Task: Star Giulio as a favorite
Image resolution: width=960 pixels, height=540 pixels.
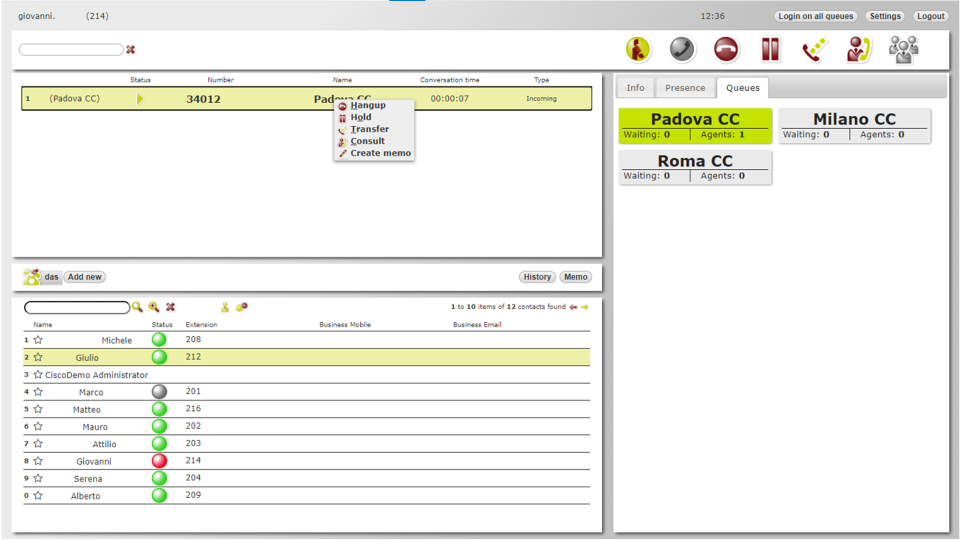Action: (38, 357)
